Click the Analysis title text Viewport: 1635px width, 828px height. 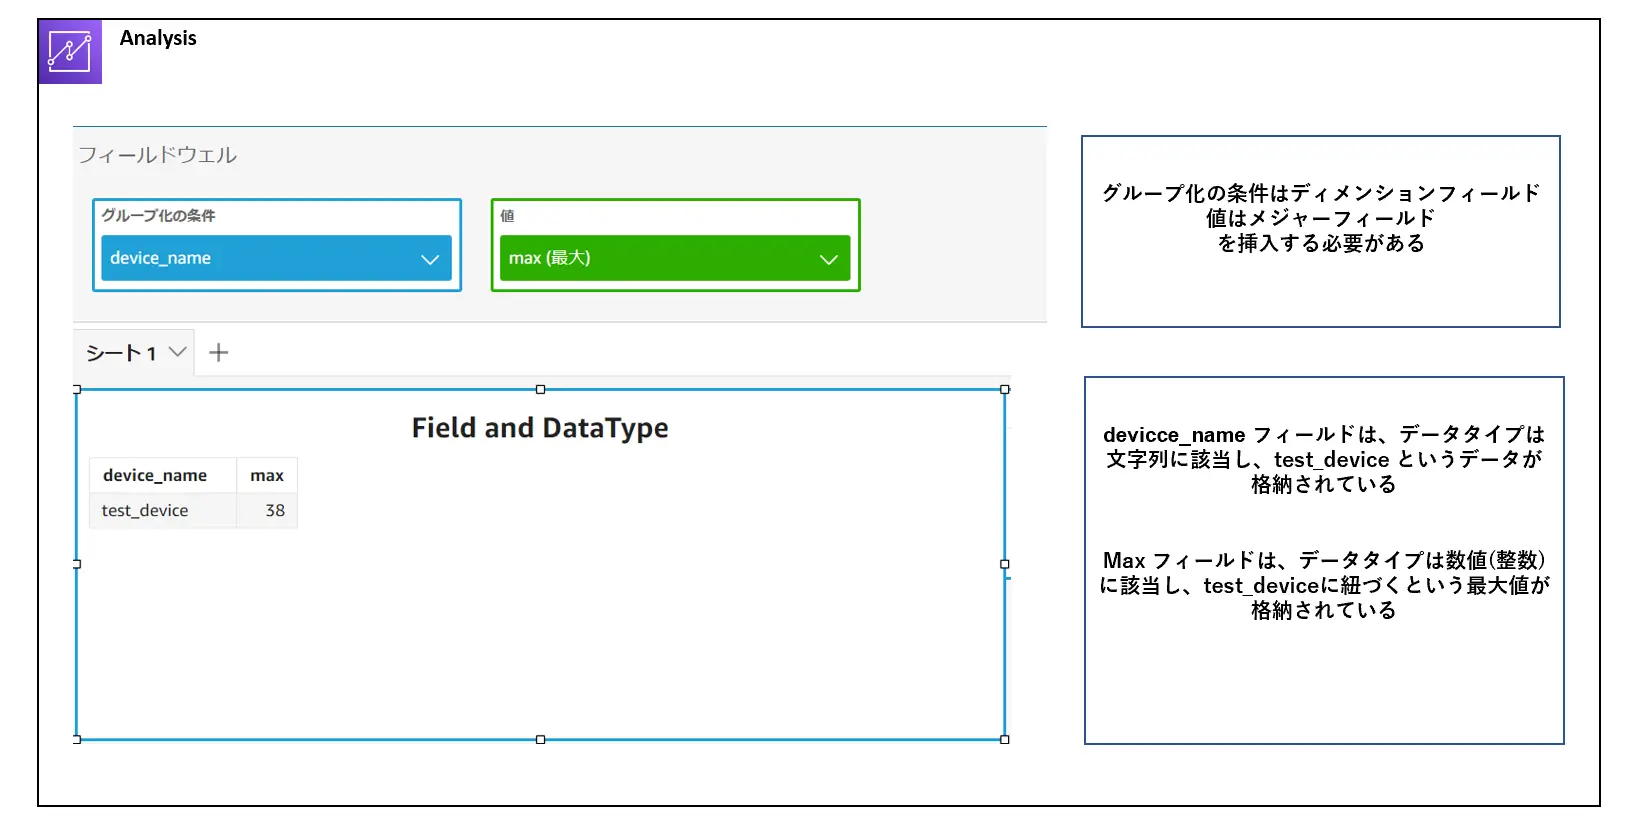pos(158,38)
